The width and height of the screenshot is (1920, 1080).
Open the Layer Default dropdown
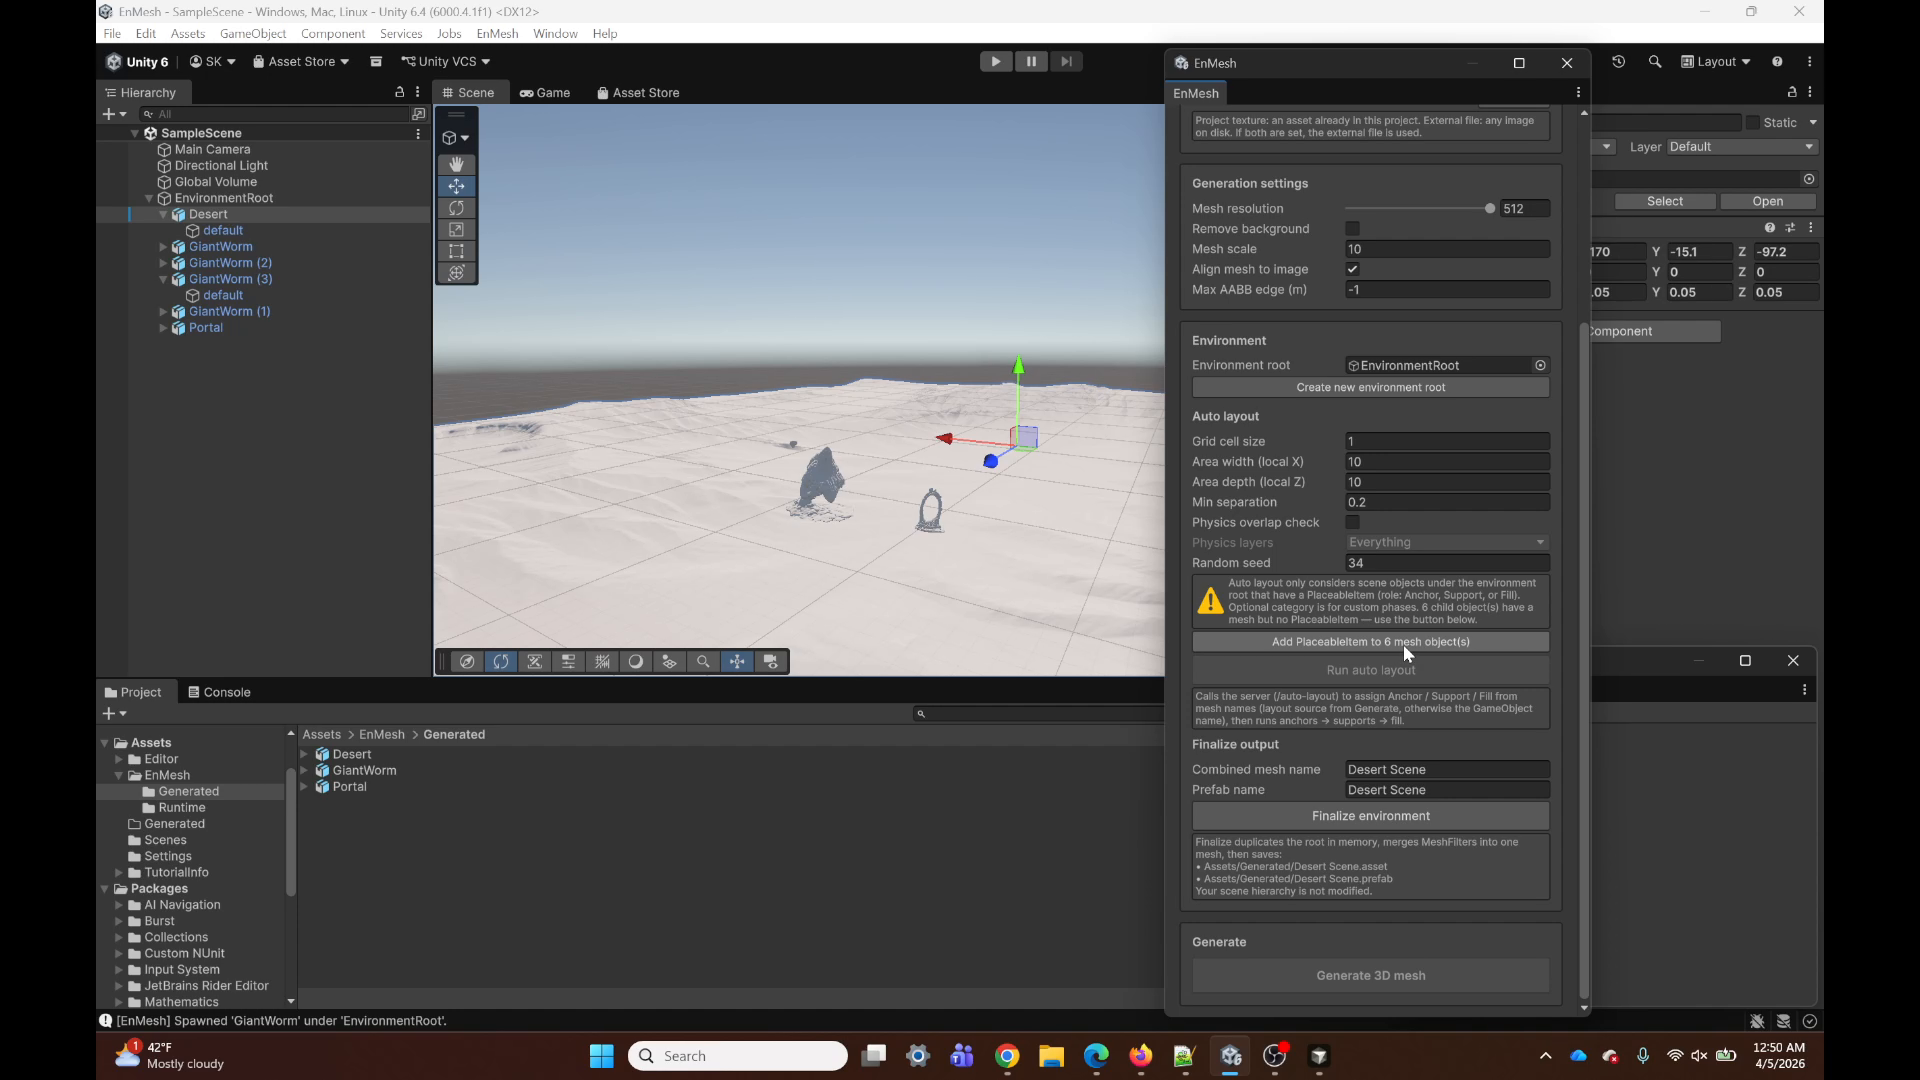1740,147
